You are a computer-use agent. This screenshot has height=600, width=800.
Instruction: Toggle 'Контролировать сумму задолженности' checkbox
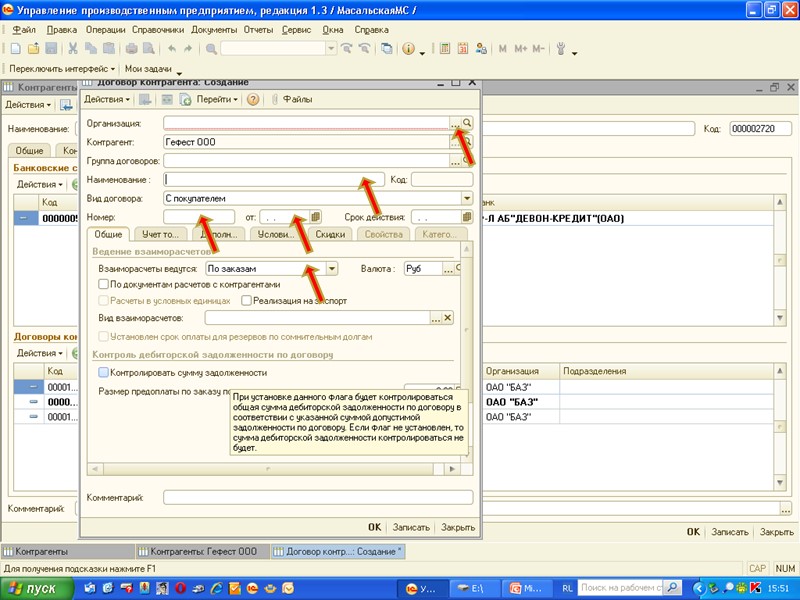coord(103,372)
